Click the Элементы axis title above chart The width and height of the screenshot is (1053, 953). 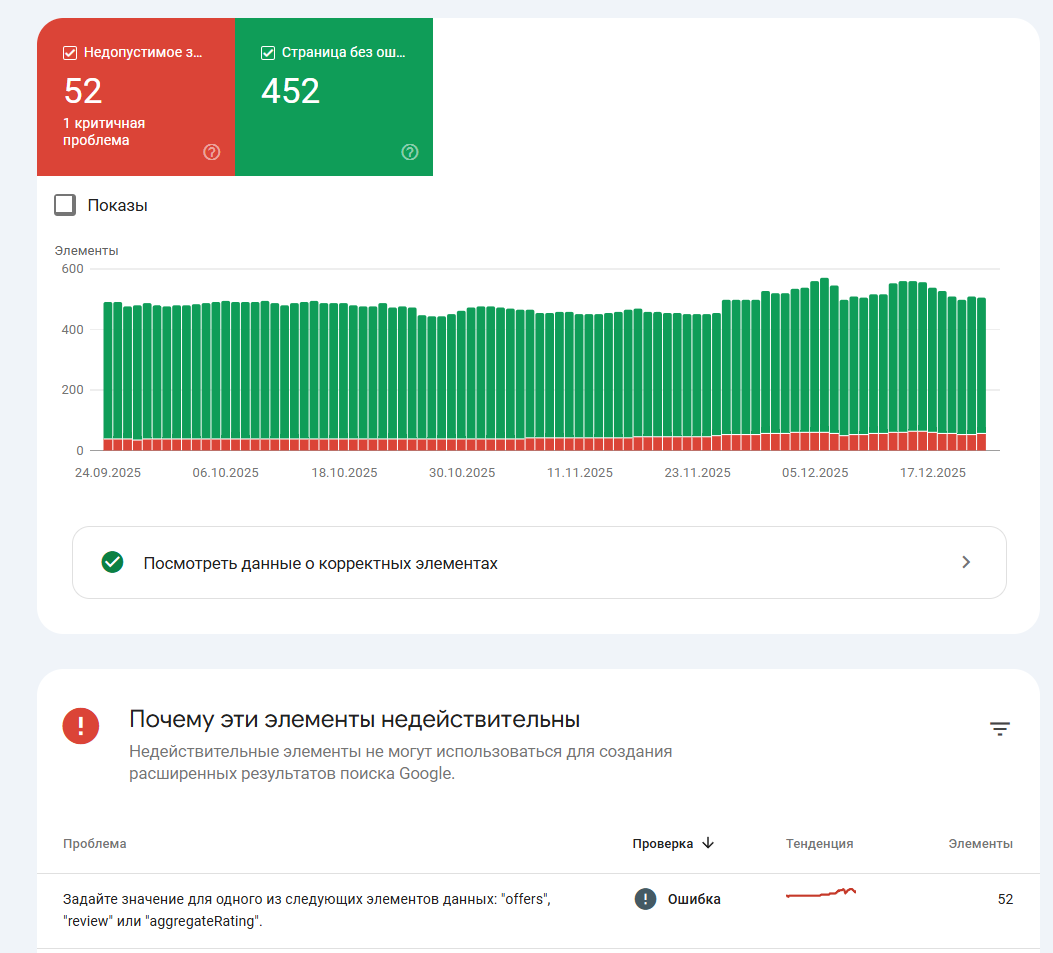87,251
